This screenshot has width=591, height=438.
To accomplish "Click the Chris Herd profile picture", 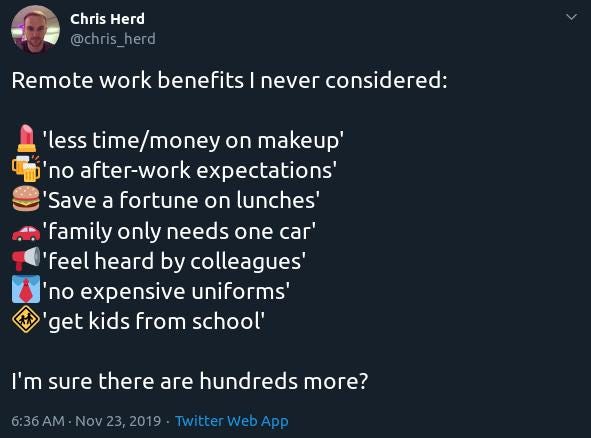I will pos(35,29).
